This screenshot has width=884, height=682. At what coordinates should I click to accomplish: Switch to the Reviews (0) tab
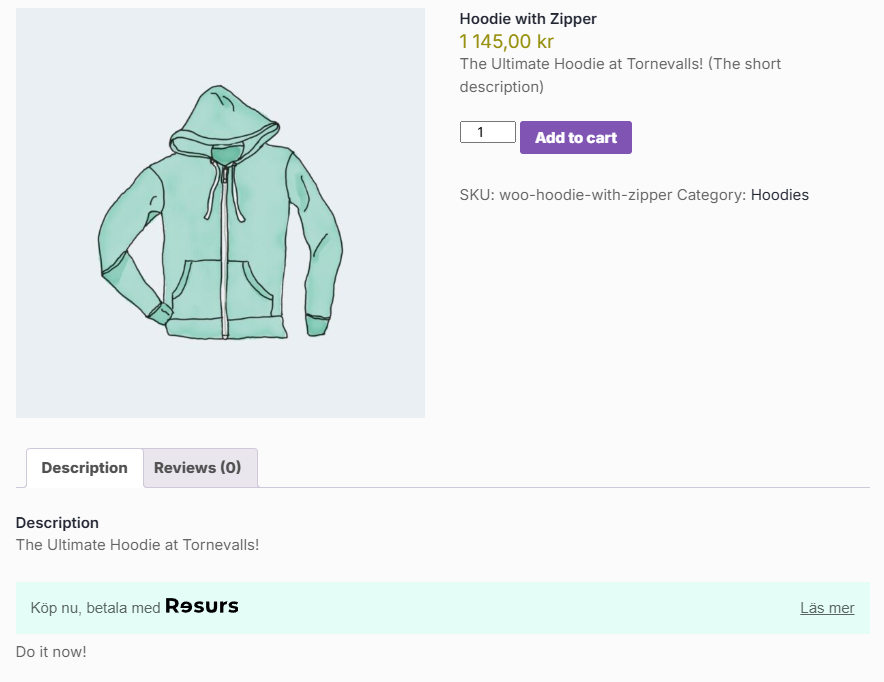(199, 467)
